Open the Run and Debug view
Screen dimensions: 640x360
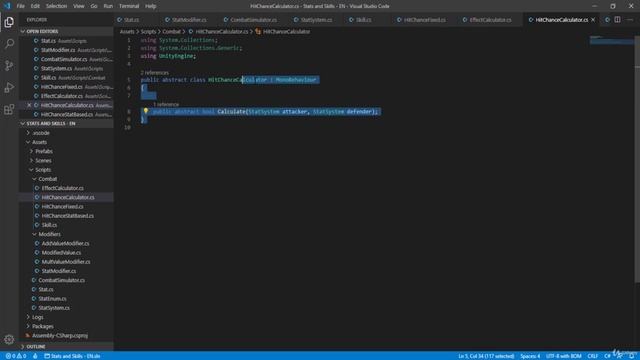[x=9, y=87]
